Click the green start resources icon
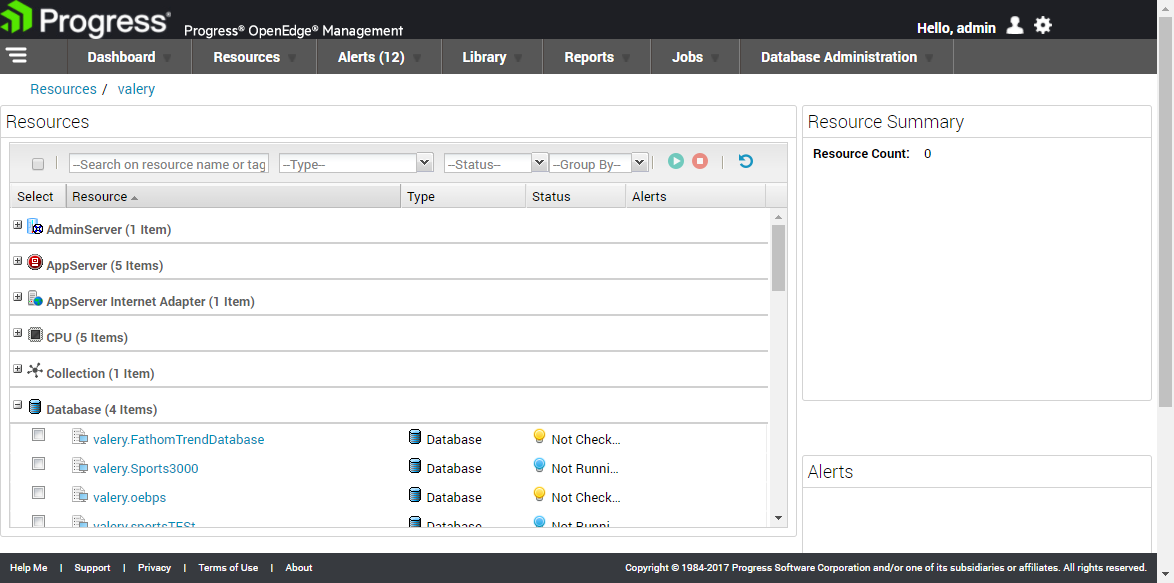 tap(676, 161)
